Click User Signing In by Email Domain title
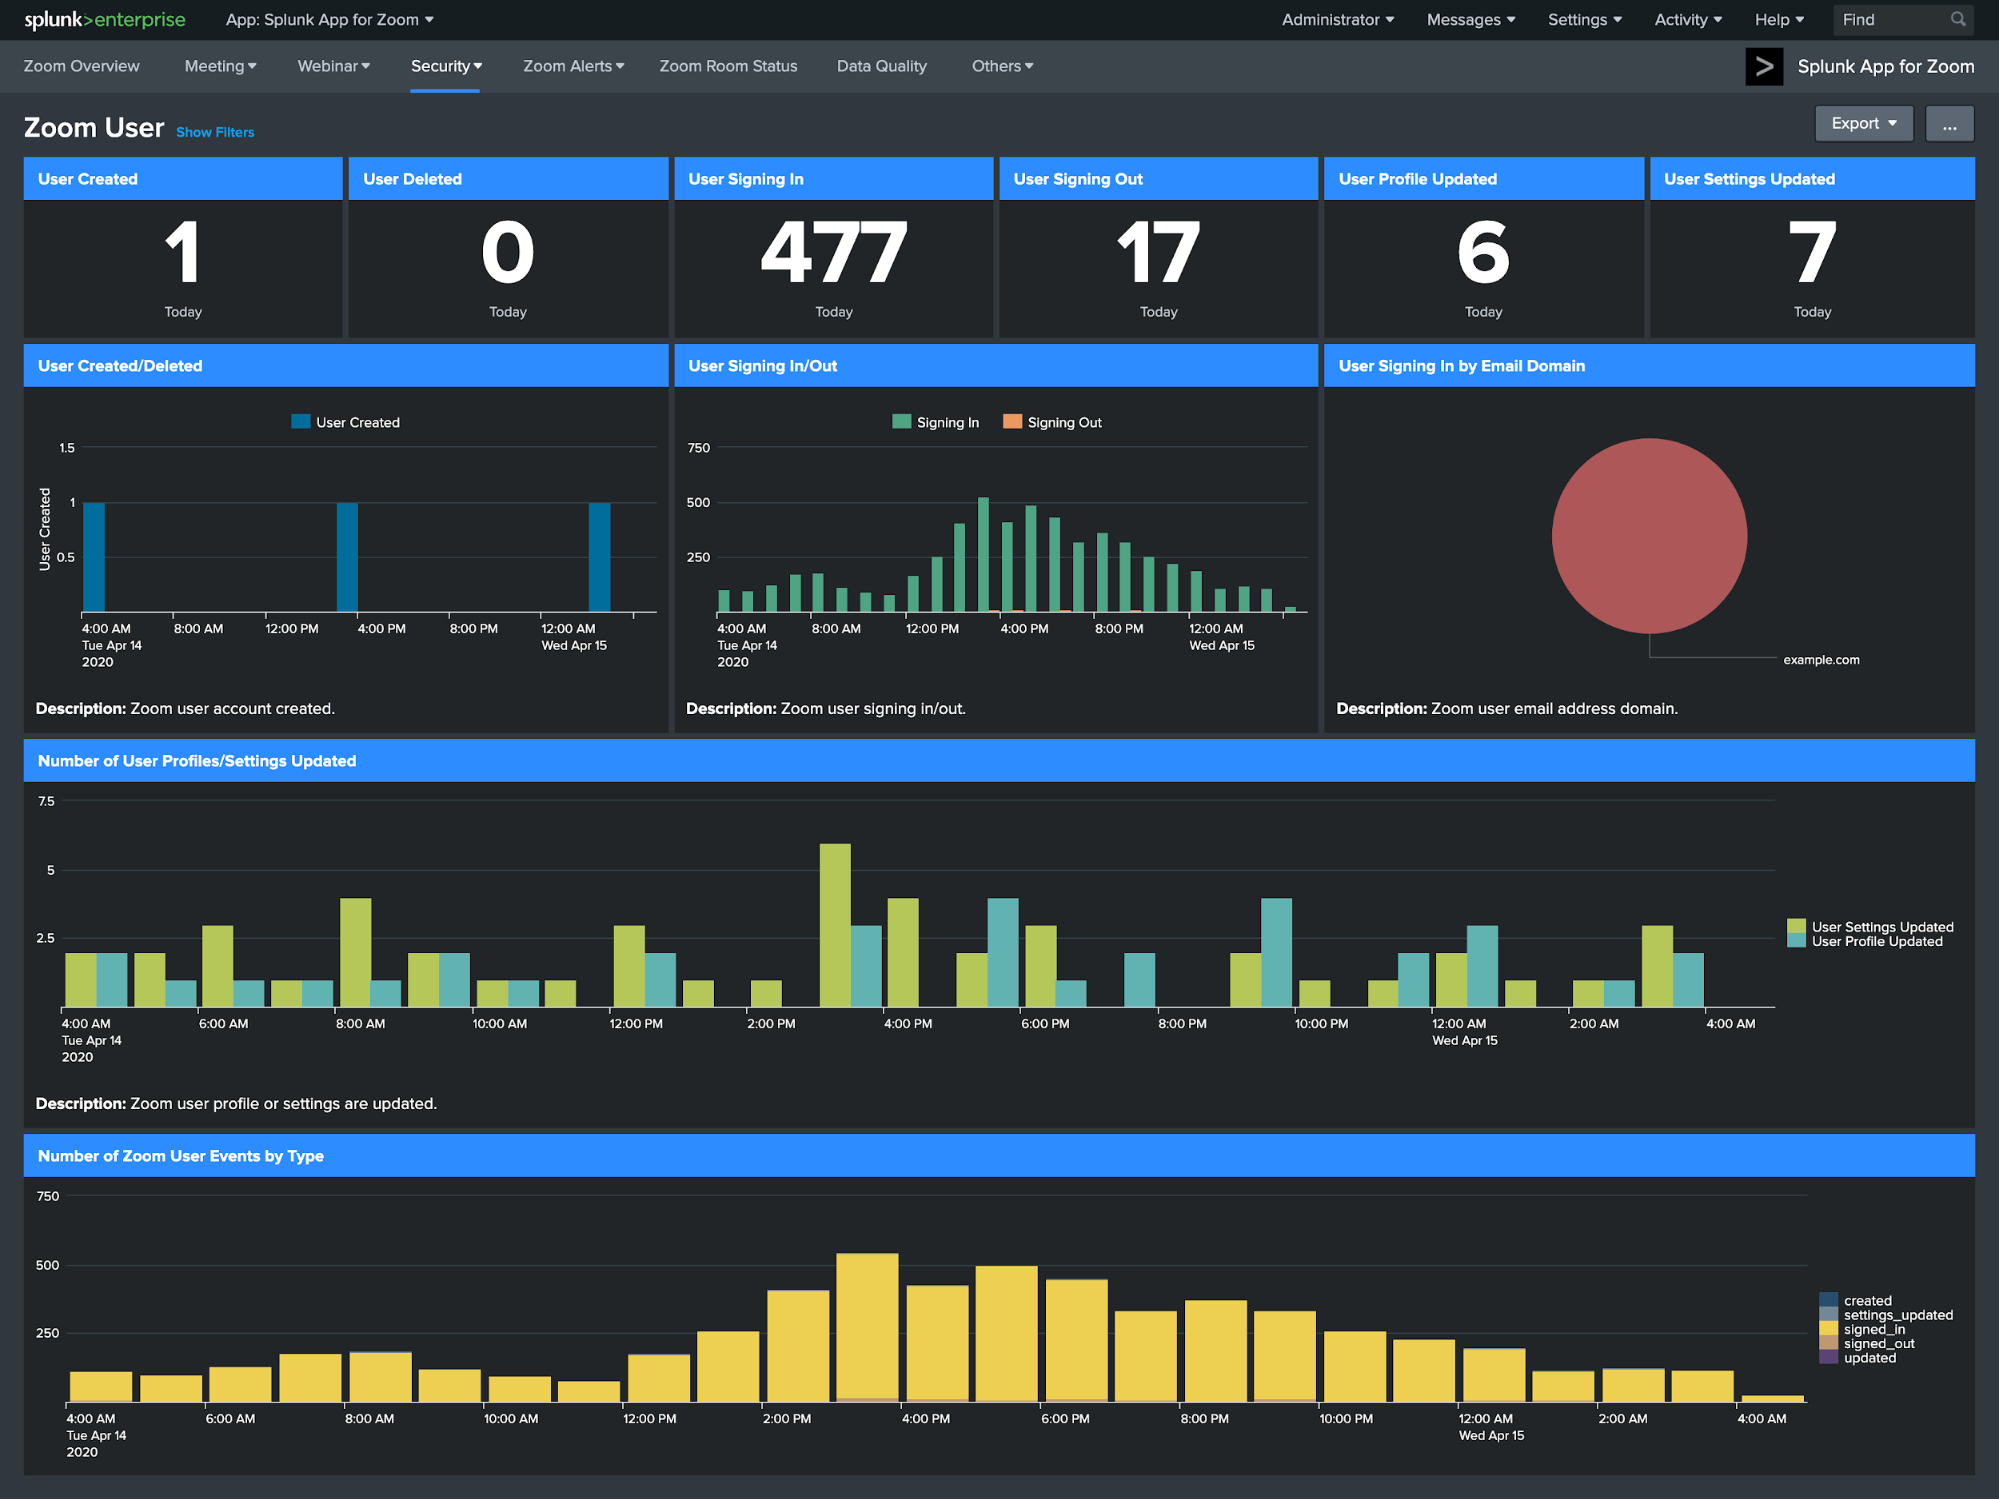This screenshot has height=1500, width=1999. (1461, 366)
